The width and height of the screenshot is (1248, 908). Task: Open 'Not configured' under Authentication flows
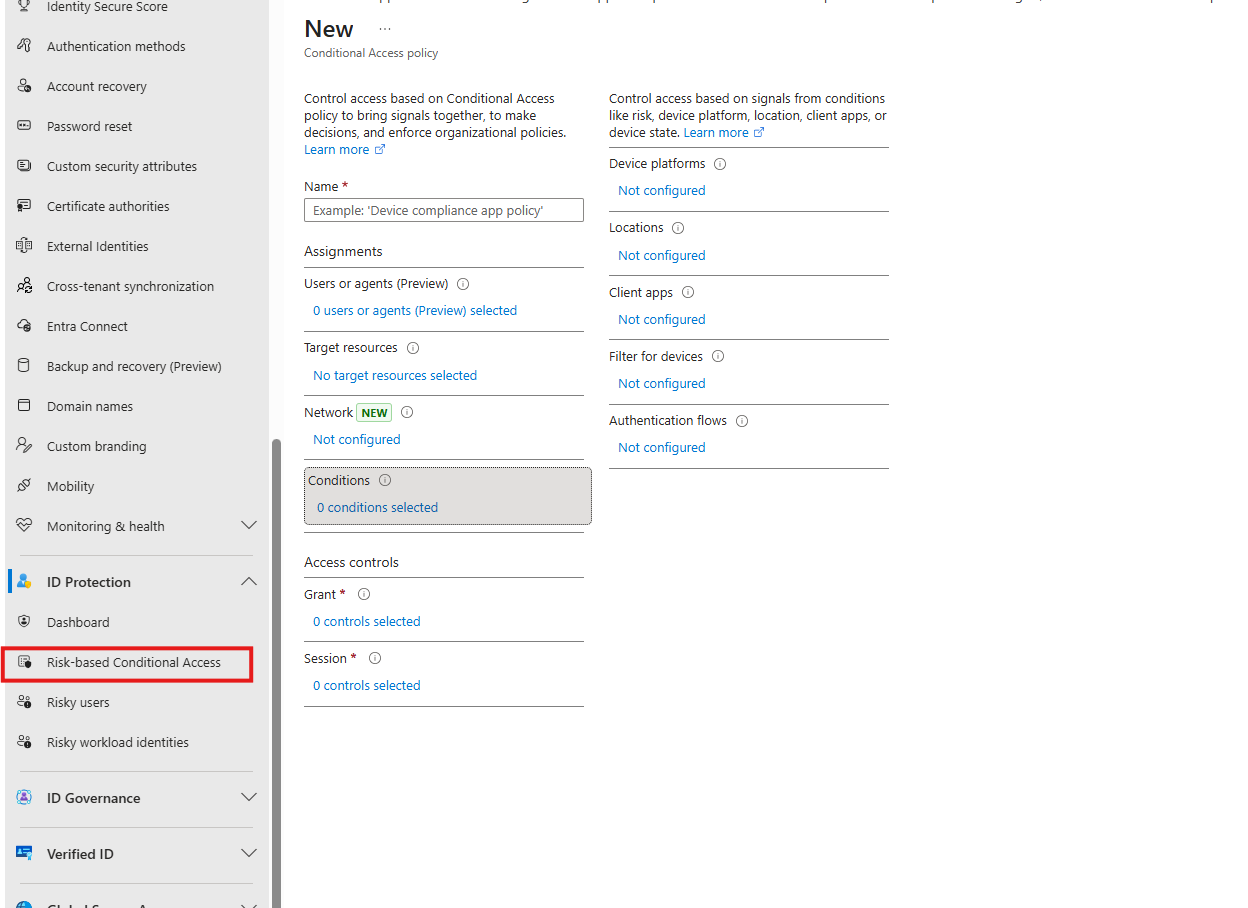(x=661, y=448)
